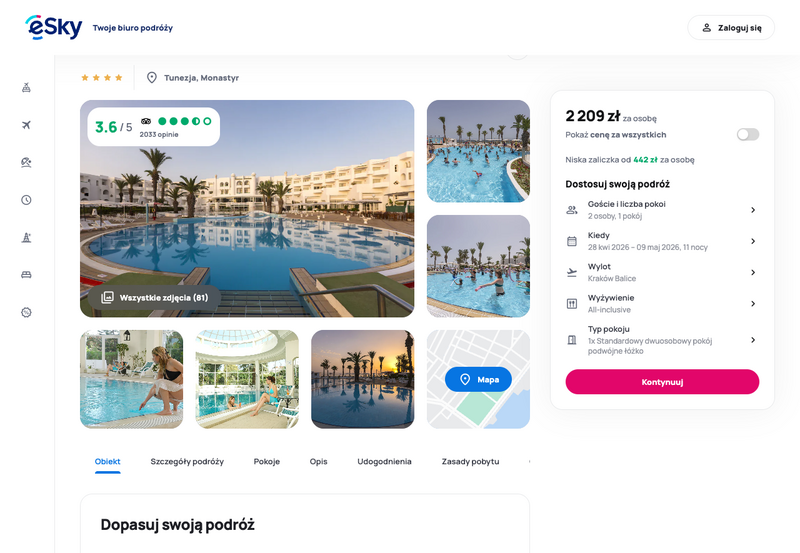Viewport: 800px width, 553px height.
Task: Click the deals percent badge icon in sidebar
Action: pyautogui.click(x=27, y=312)
